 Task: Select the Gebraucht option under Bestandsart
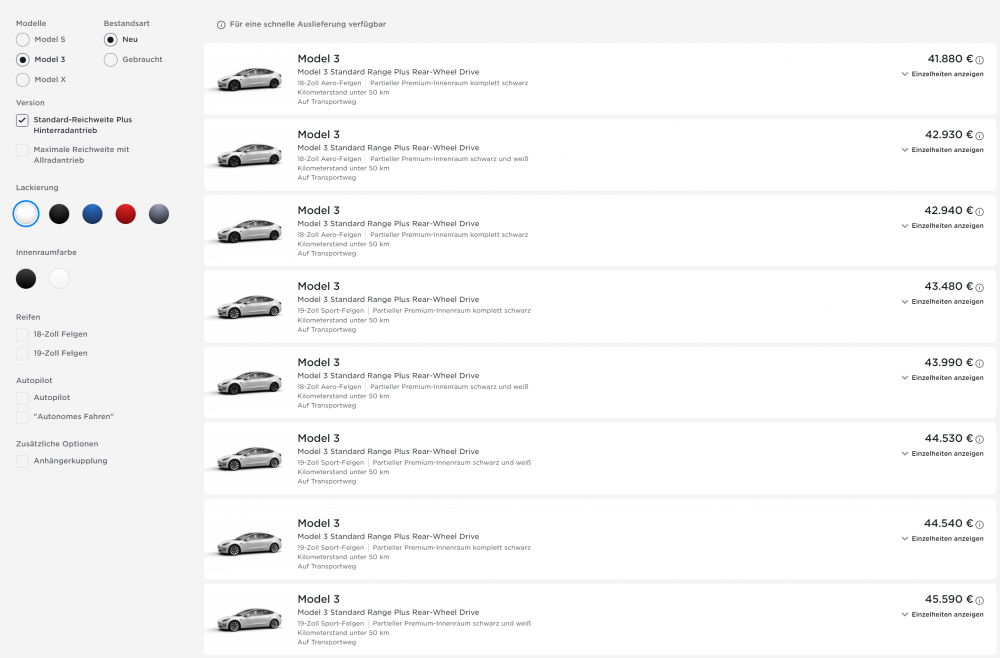click(110, 59)
